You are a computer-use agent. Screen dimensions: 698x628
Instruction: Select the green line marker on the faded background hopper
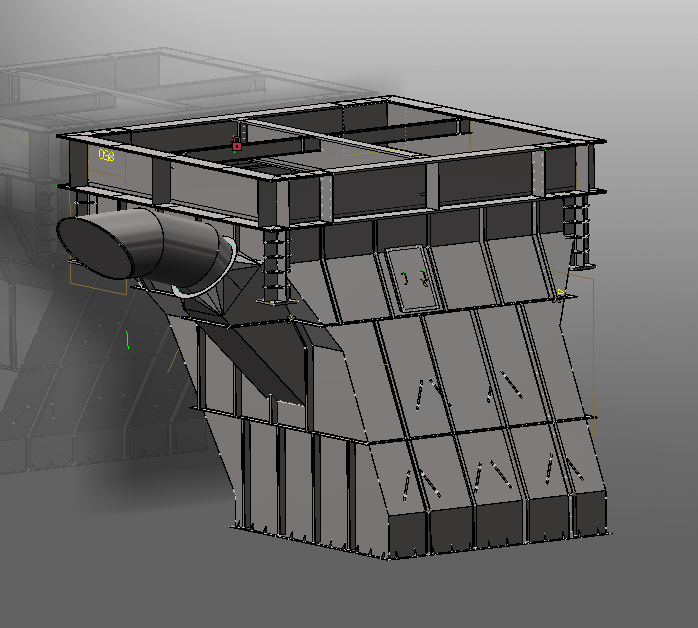(128, 340)
